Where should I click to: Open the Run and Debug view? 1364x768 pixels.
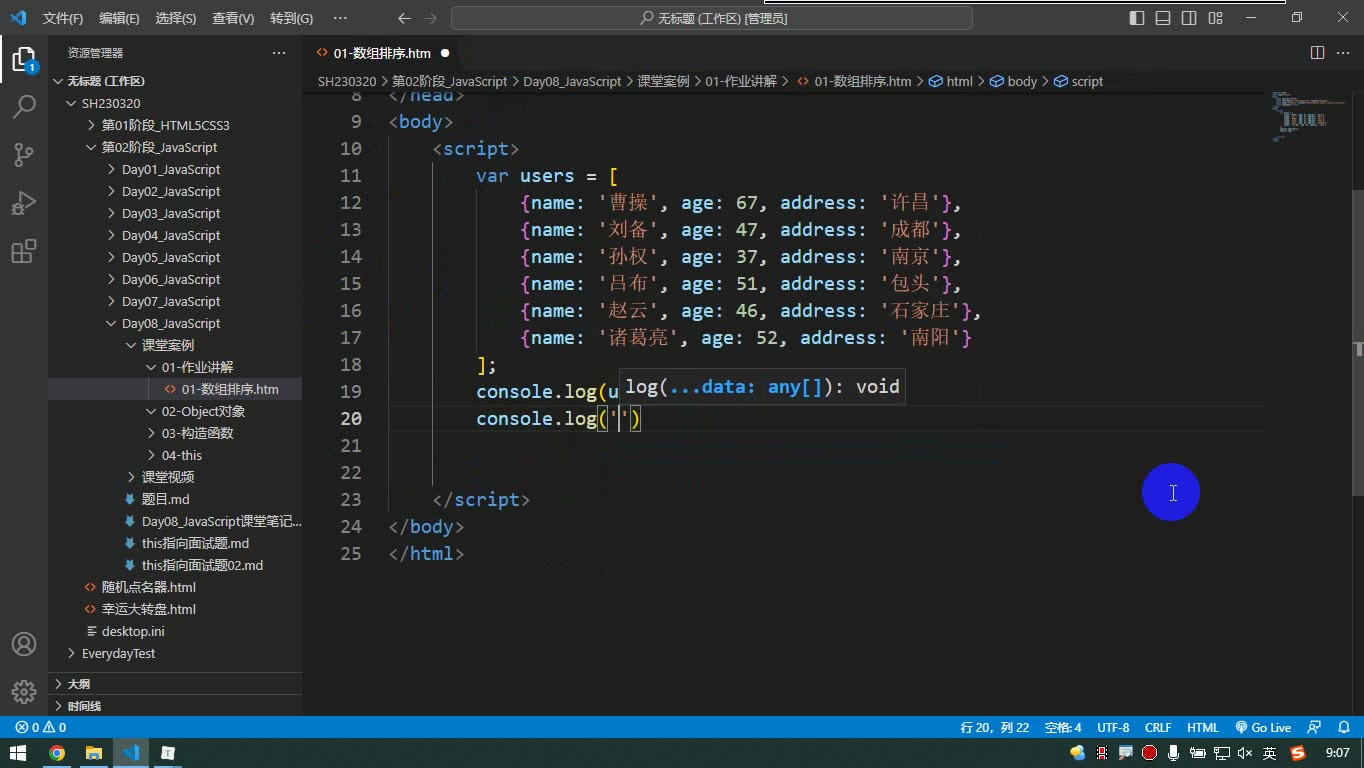pos(24,202)
